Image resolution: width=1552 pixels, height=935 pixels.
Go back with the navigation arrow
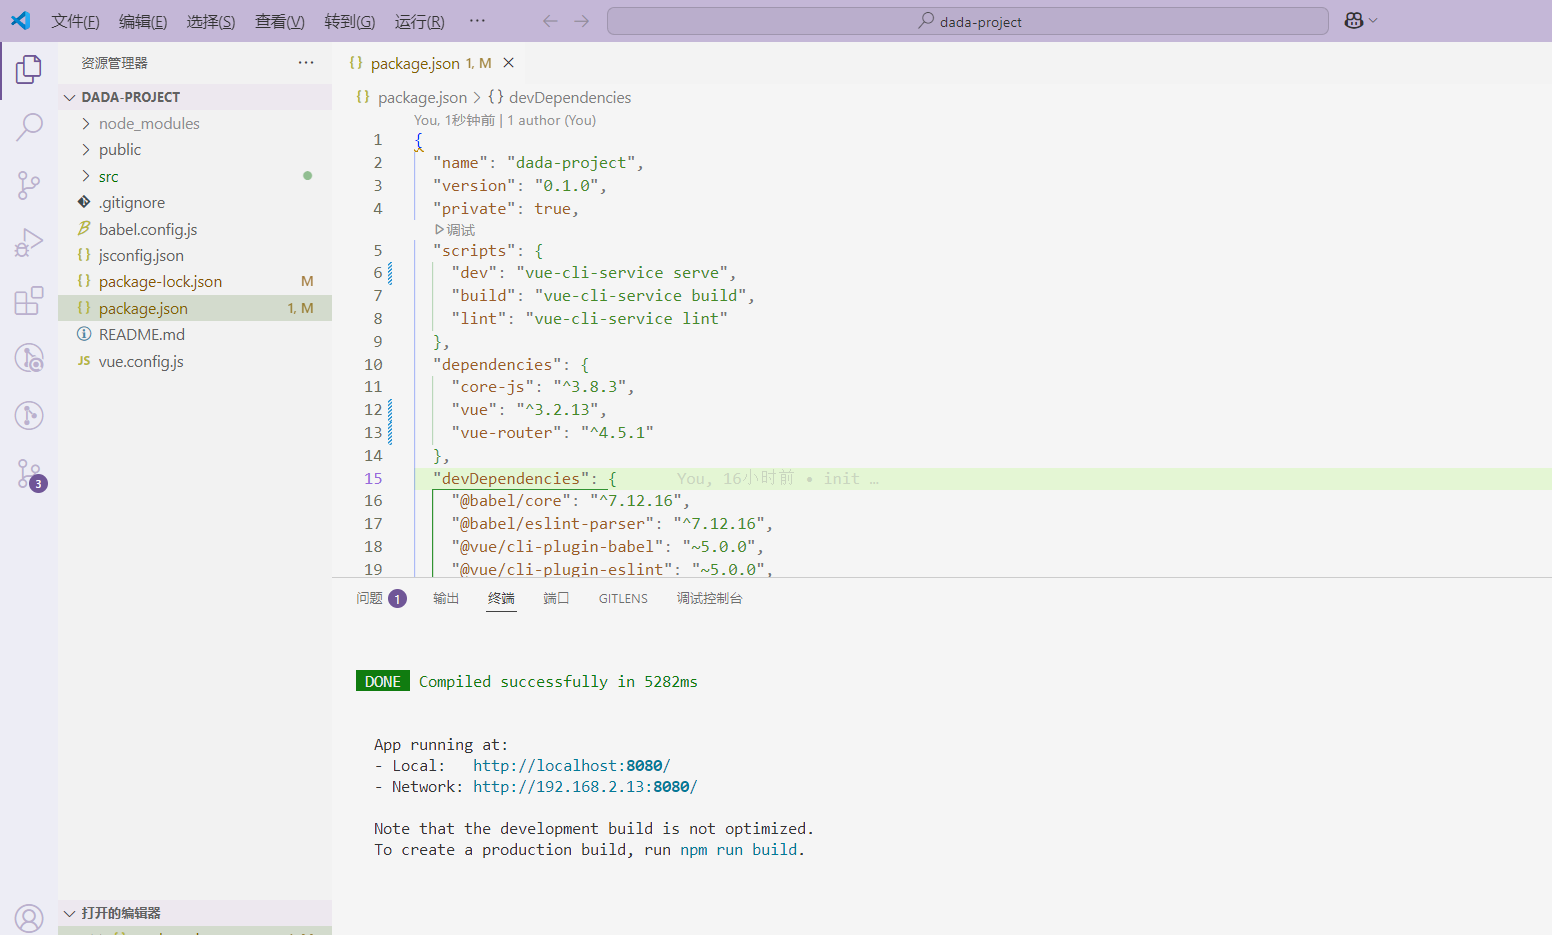tap(550, 21)
